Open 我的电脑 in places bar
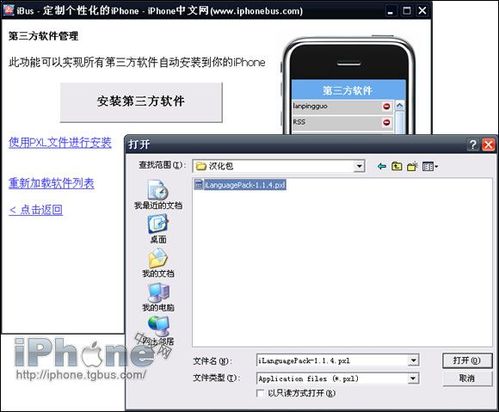 coord(158,297)
